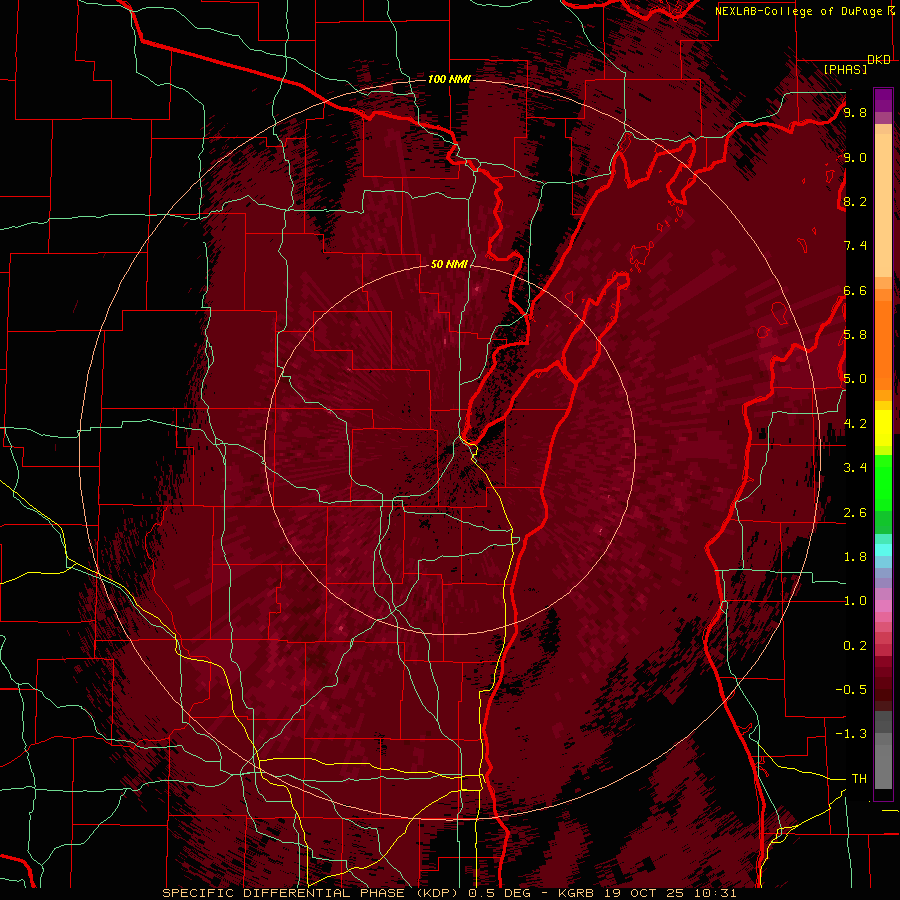The height and width of the screenshot is (900, 900).
Task: Pick the purple top band of the color bar
Action: [883, 100]
